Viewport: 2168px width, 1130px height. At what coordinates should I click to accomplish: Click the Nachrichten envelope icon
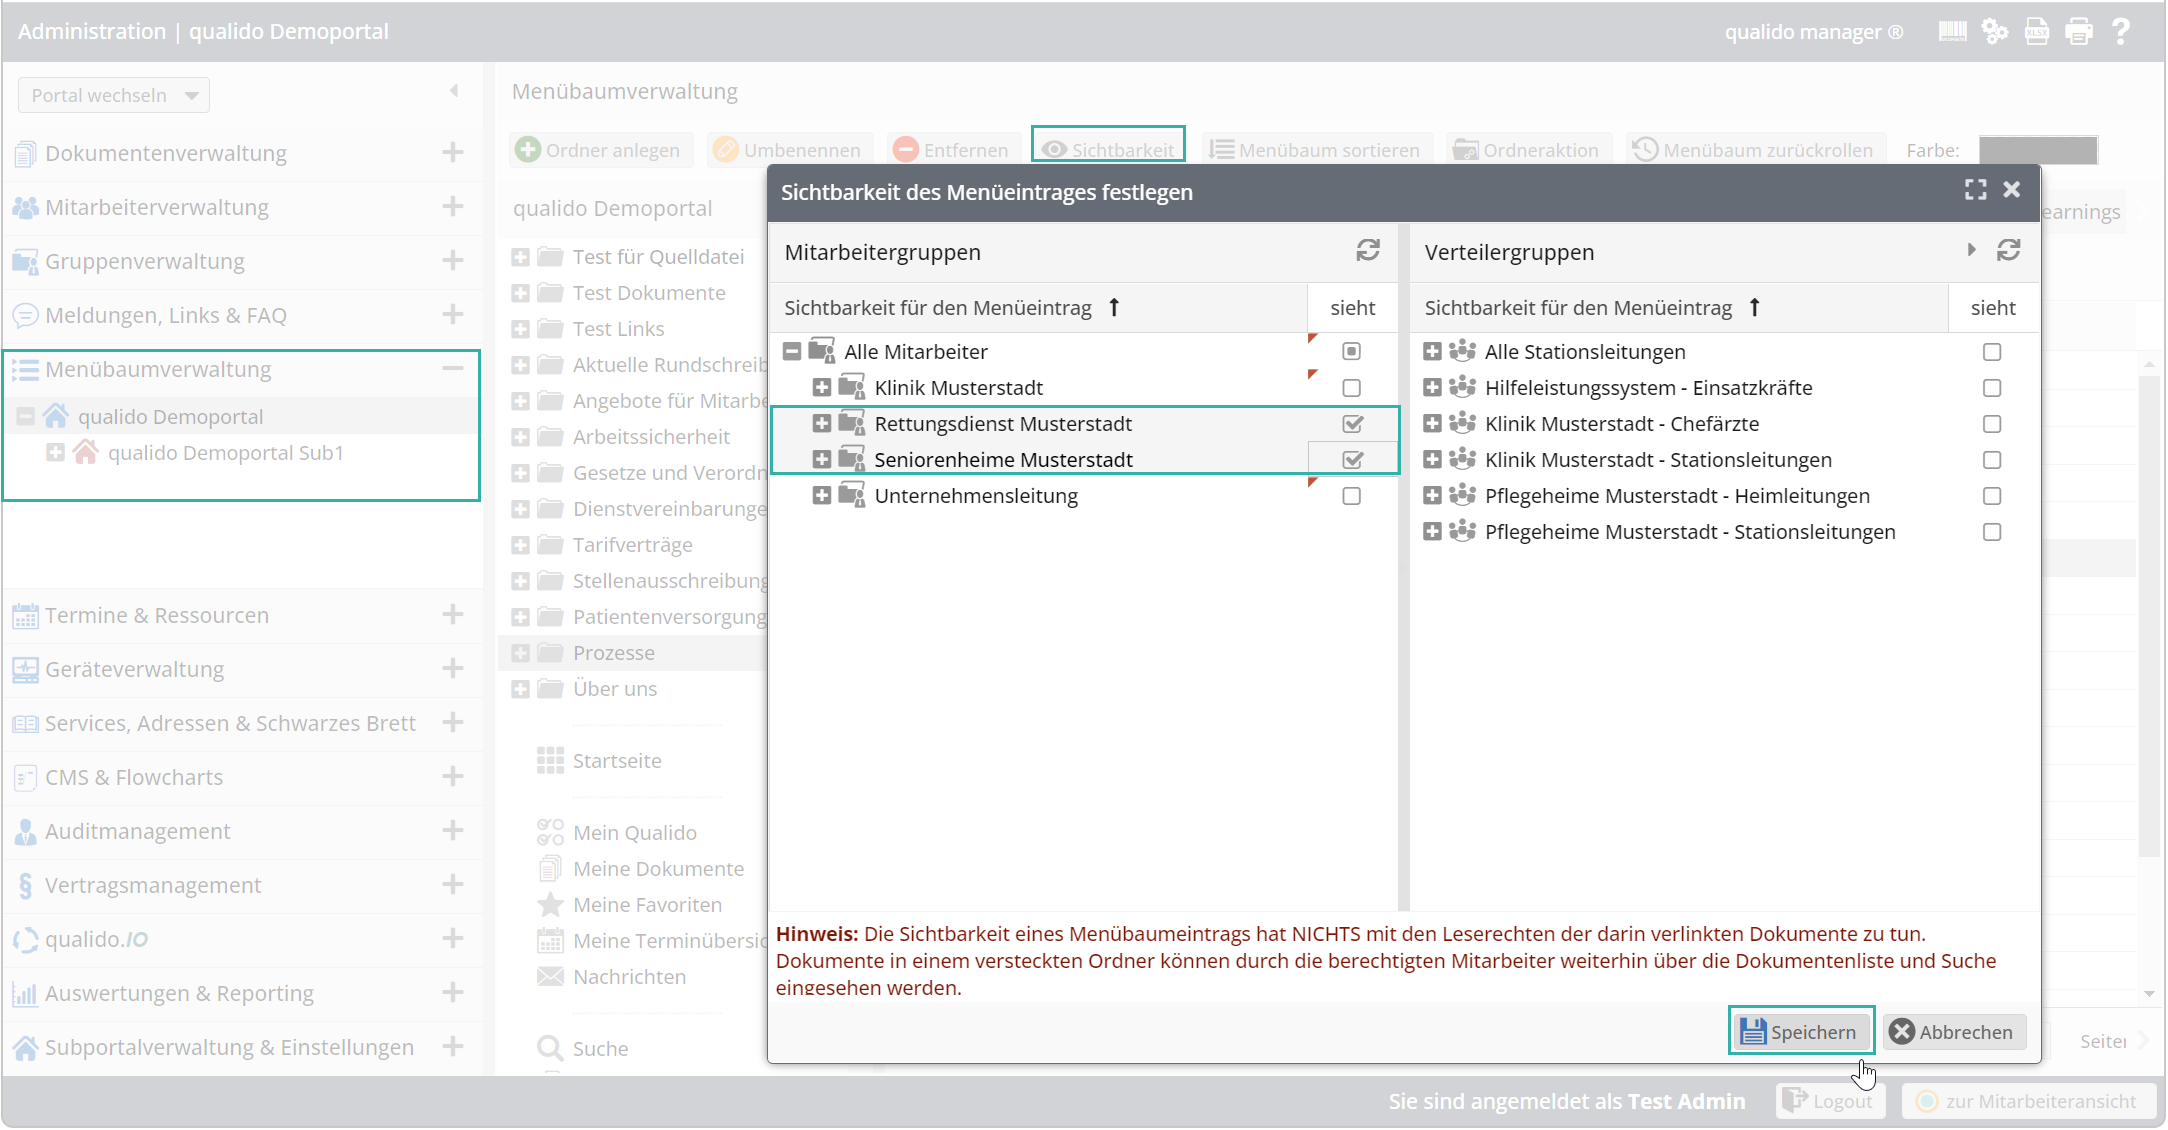[x=550, y=977]
